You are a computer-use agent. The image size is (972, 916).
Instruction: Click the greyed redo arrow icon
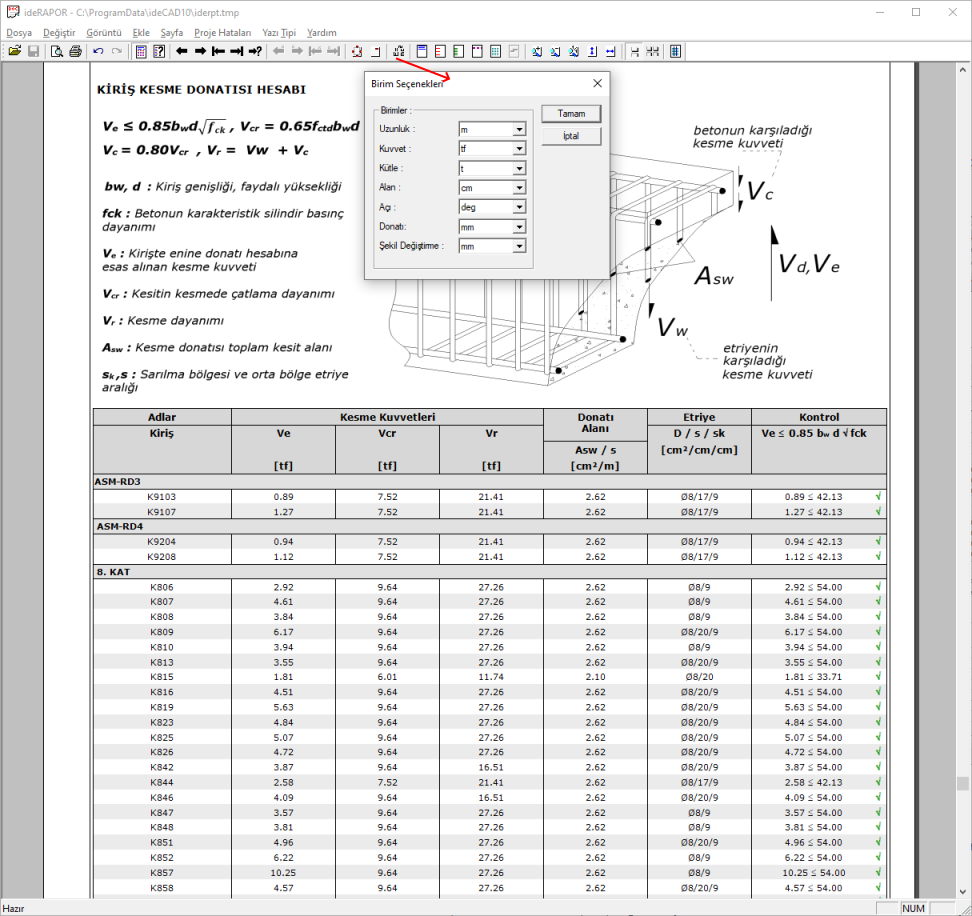tap(117, 51)
